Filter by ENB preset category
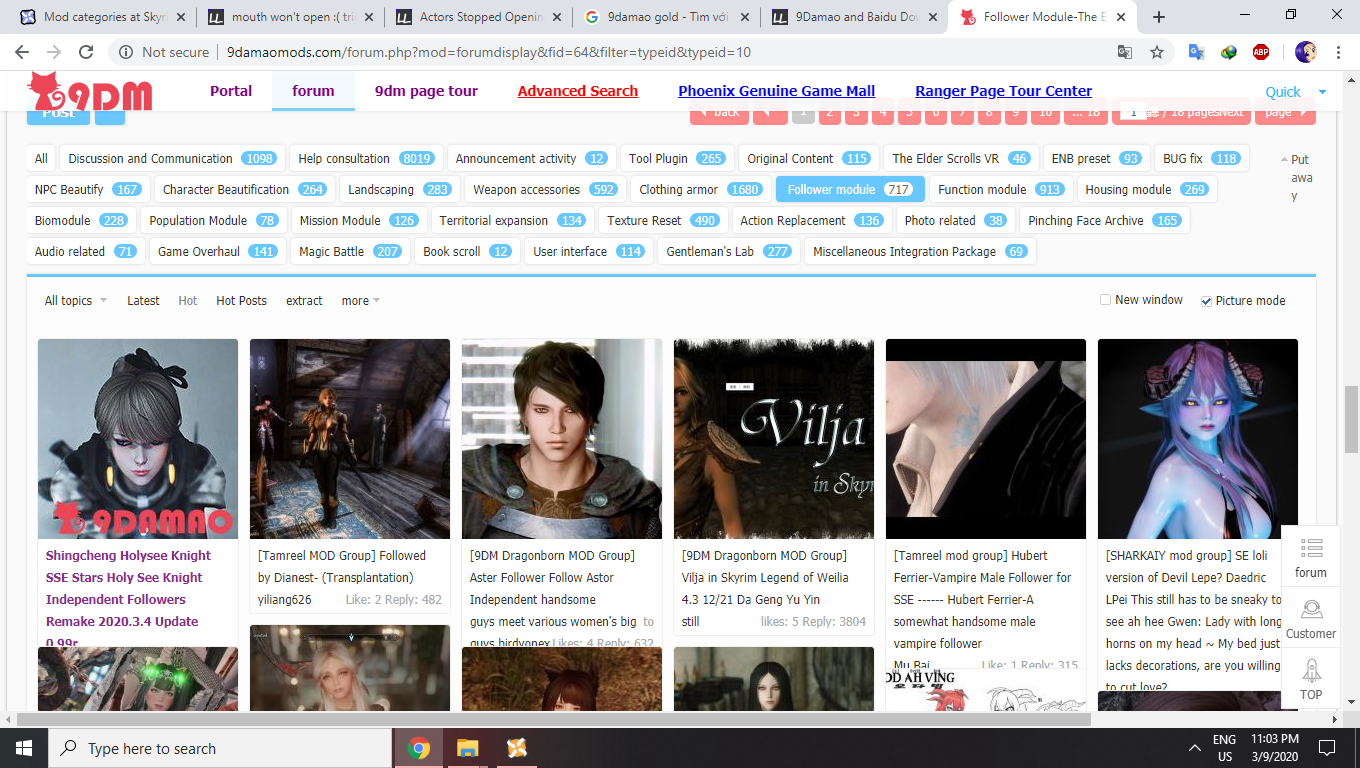This screenshot has width=1360, height=768. [x=1096, y=158]
